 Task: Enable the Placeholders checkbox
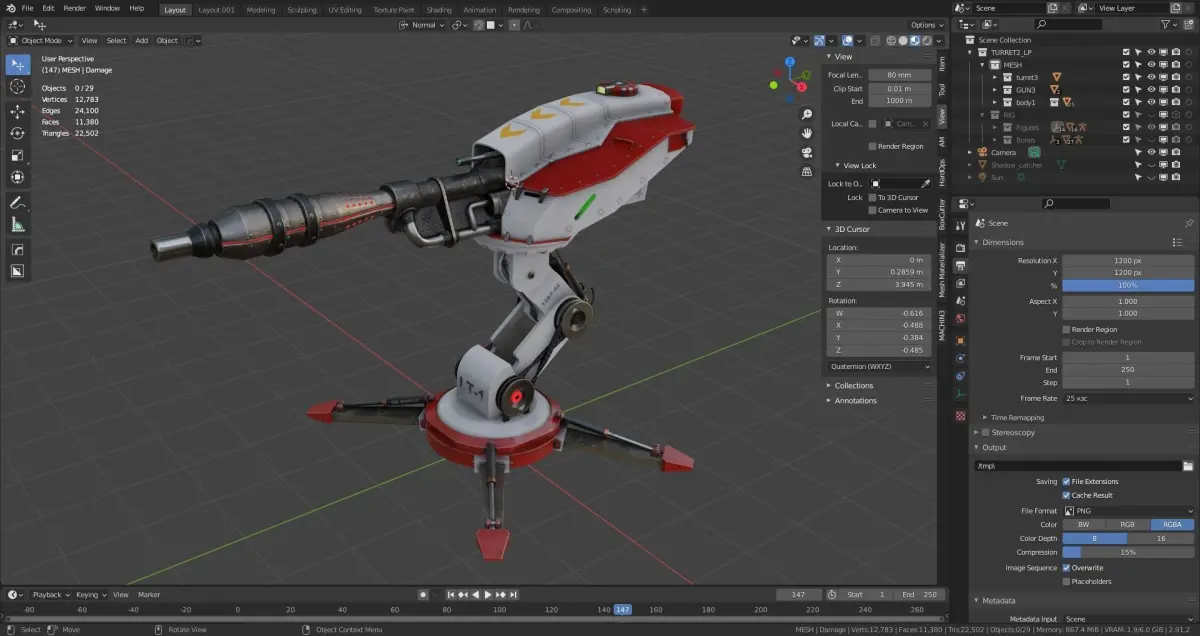(x=1066, y=581)
